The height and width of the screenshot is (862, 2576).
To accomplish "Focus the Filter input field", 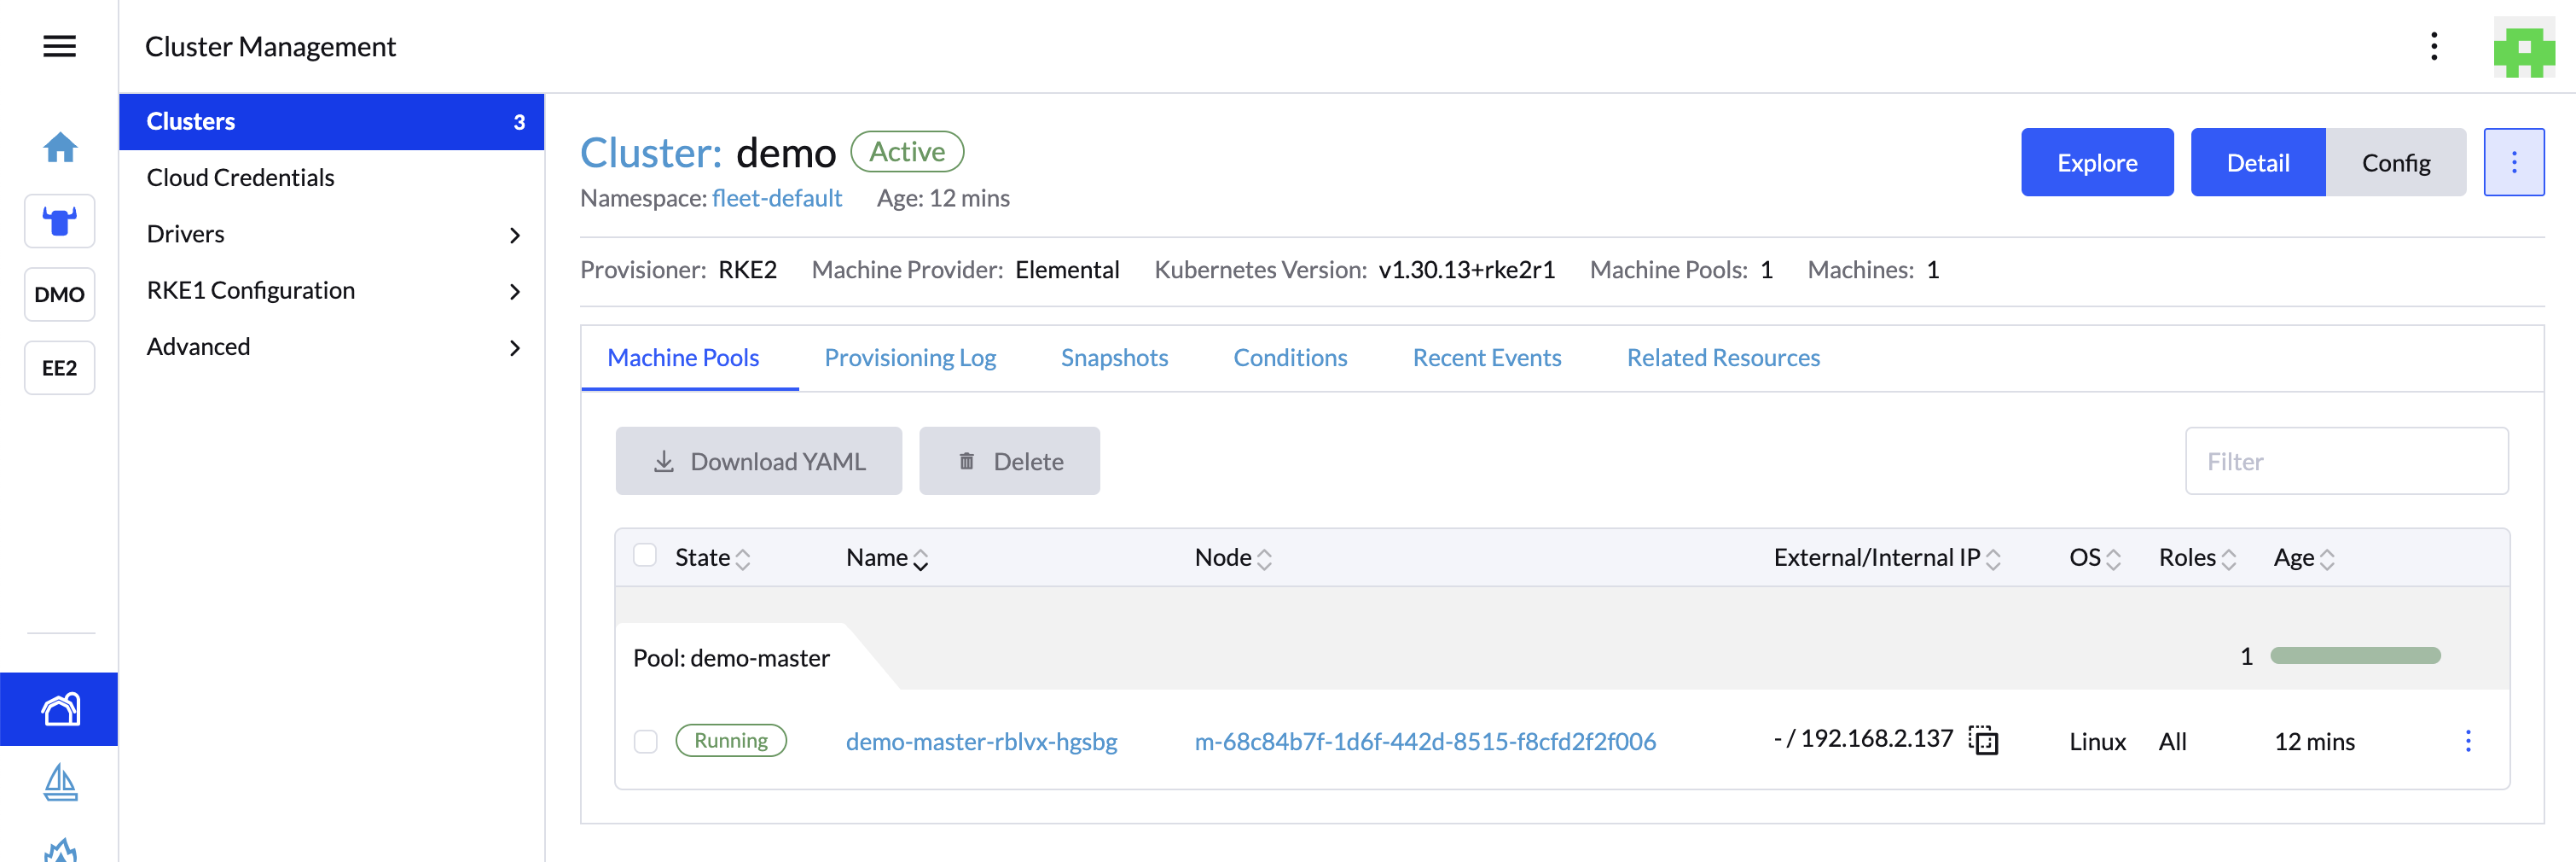I will point(2346,461).
